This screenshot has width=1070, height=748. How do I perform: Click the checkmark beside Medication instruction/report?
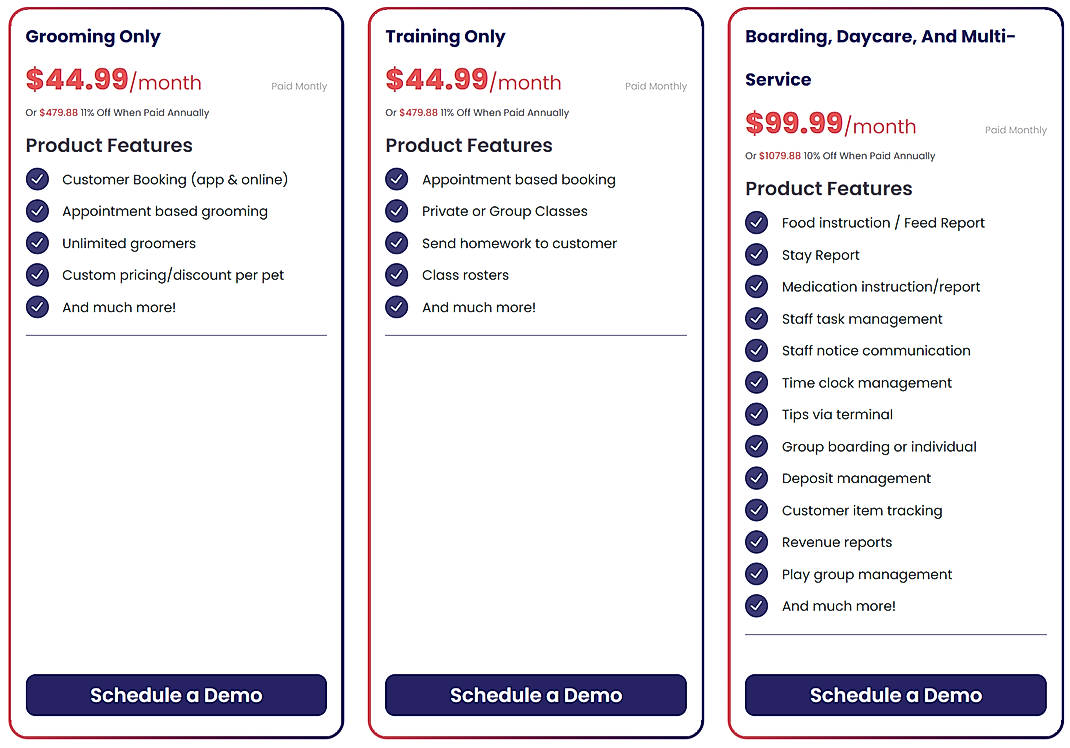pyautogui.click(x=756, y=286)
